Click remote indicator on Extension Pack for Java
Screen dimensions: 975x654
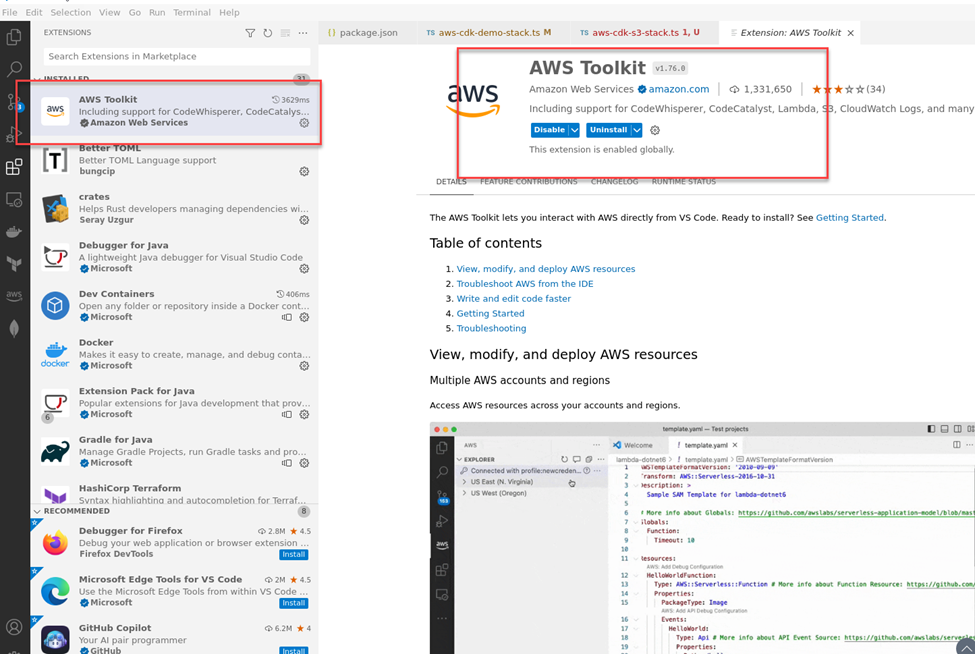[287, 414]
